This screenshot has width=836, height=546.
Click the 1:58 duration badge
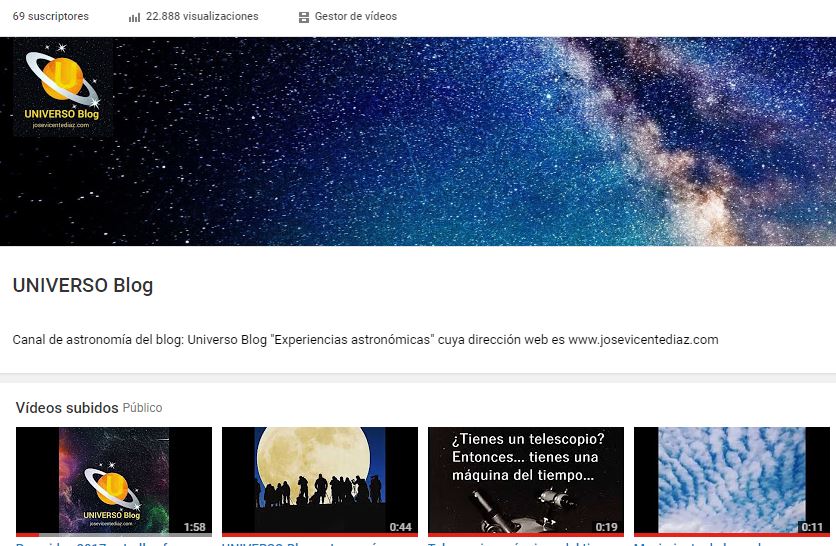click(195, 527)
